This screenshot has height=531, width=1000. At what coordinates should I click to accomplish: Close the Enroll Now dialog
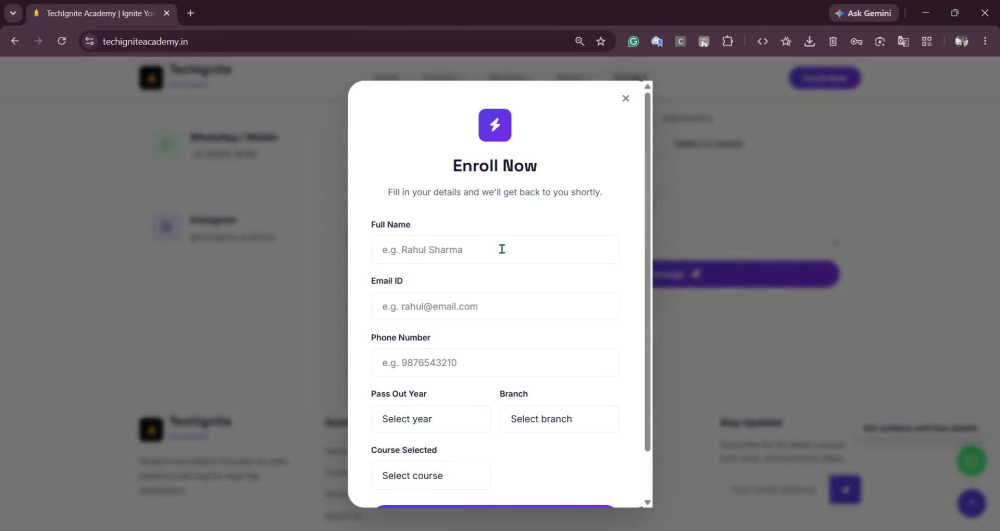click(x=626, y=98)
